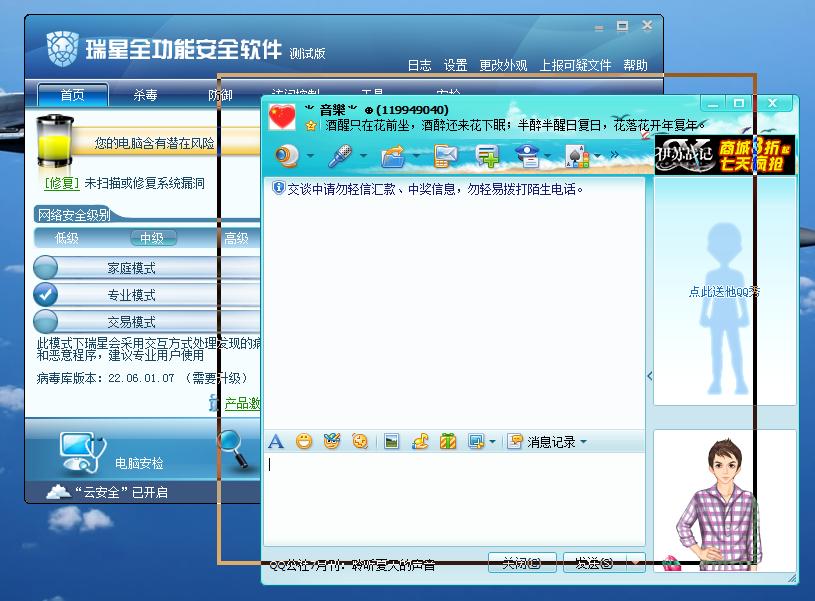Click the create discussion group icon
The image size is (815, 601).
487,156
